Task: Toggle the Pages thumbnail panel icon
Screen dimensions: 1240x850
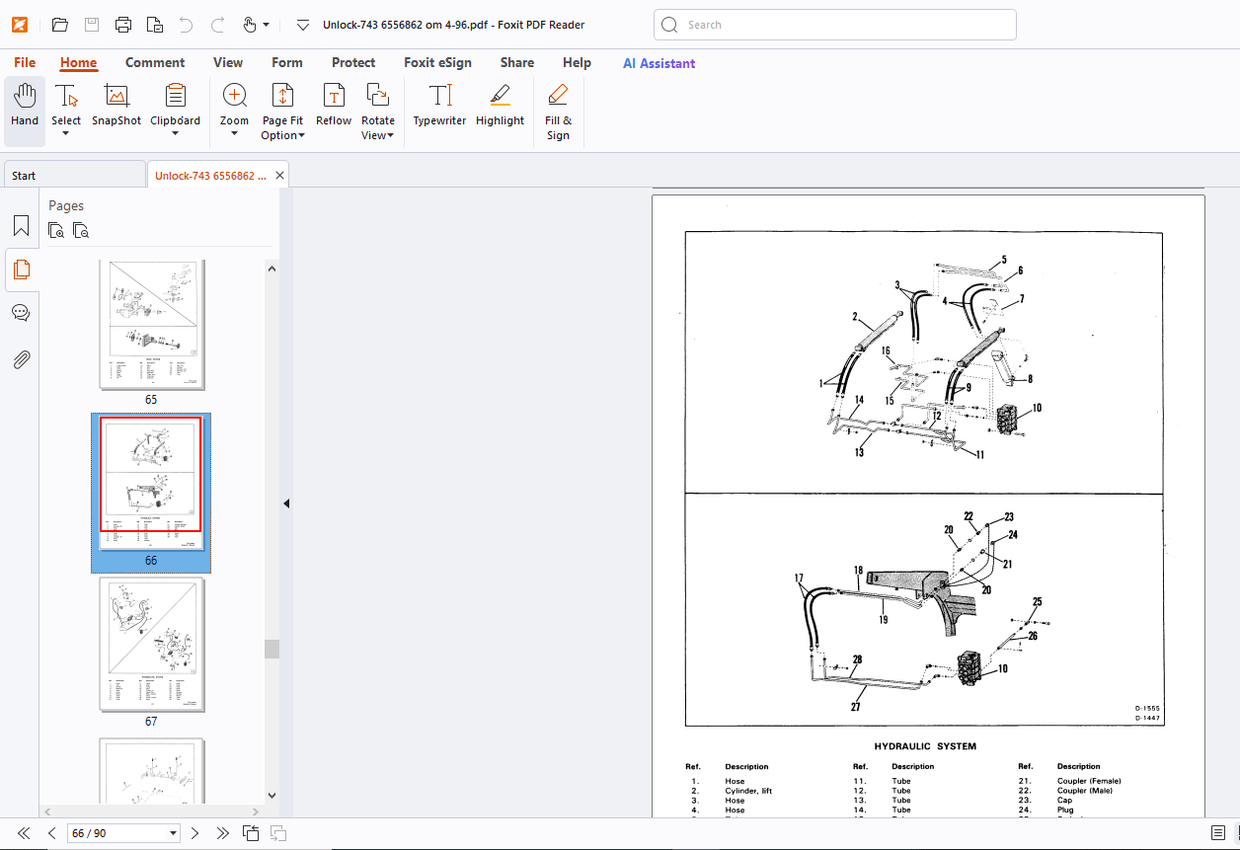Action: point(21,269)
